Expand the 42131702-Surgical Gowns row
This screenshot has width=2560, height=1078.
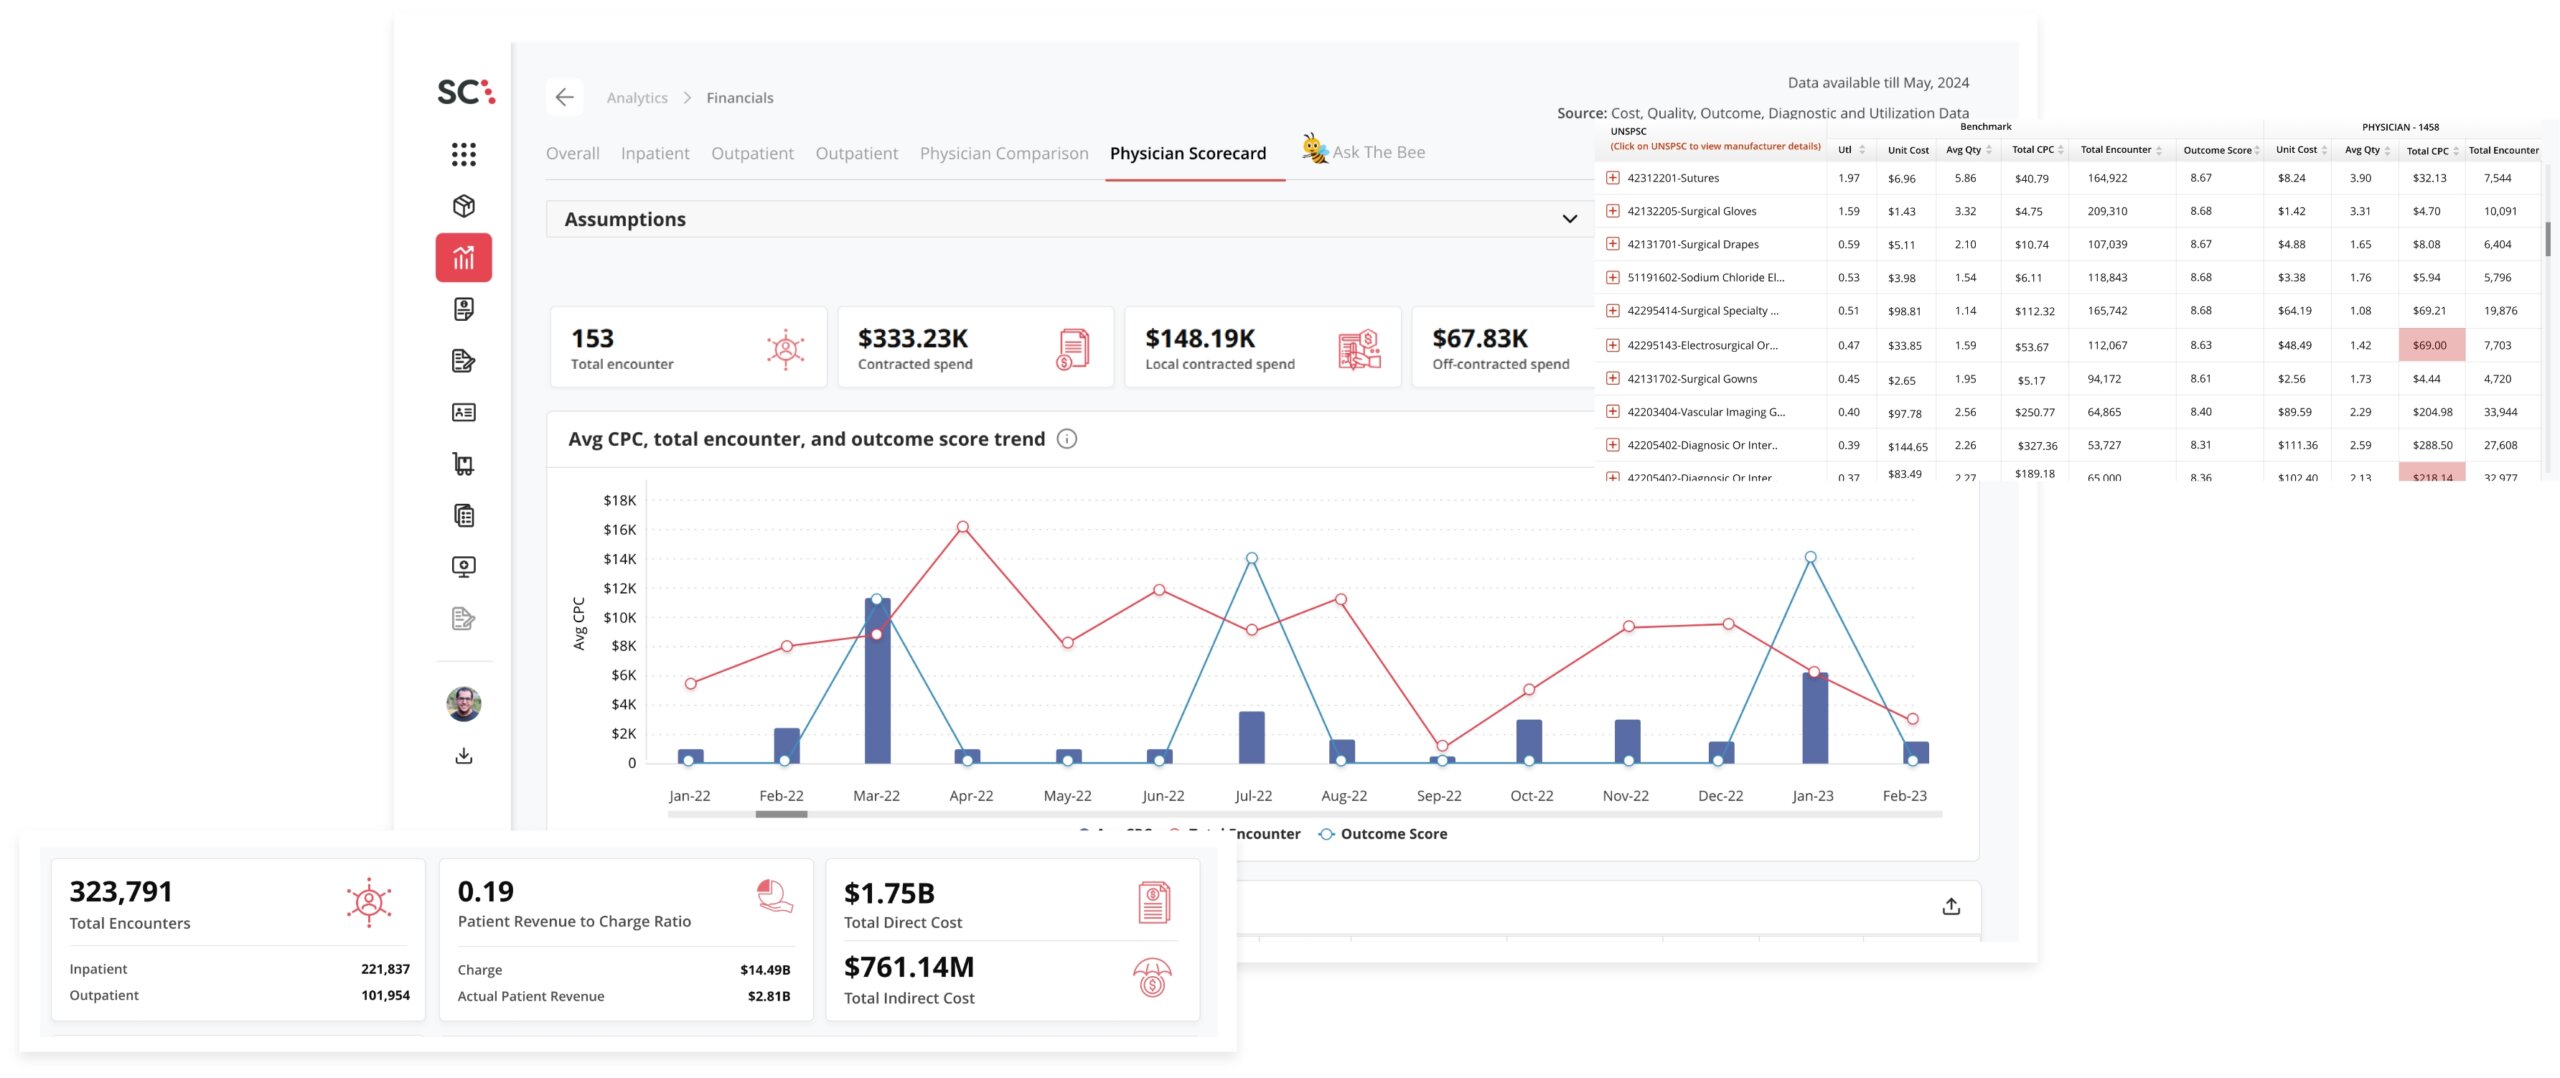tap(1612, 378)
